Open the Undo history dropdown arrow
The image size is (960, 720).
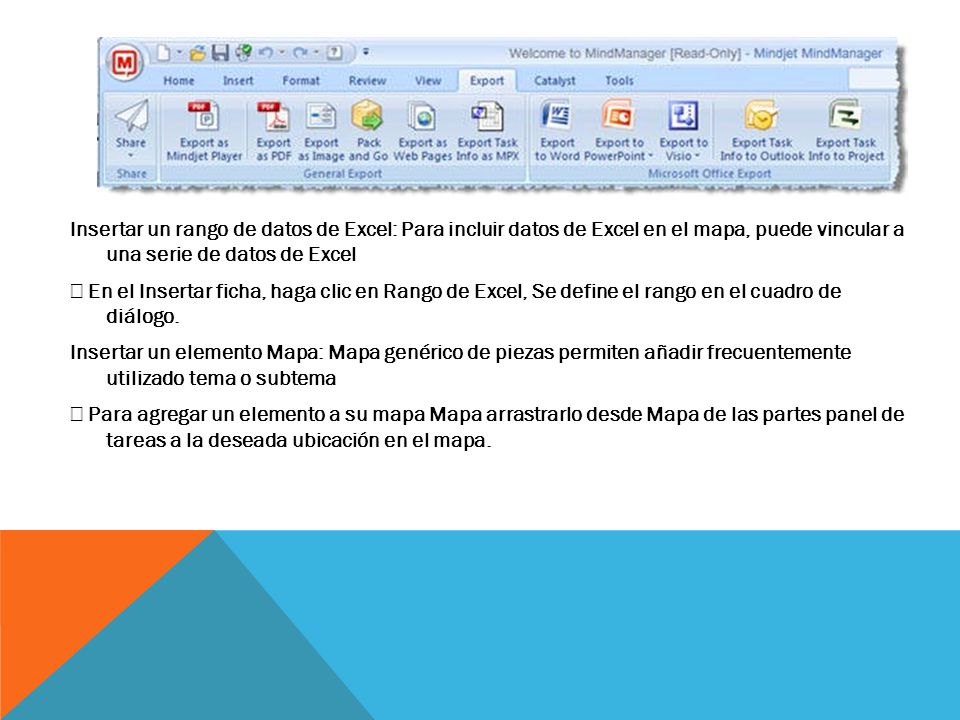tap(282, 53)
